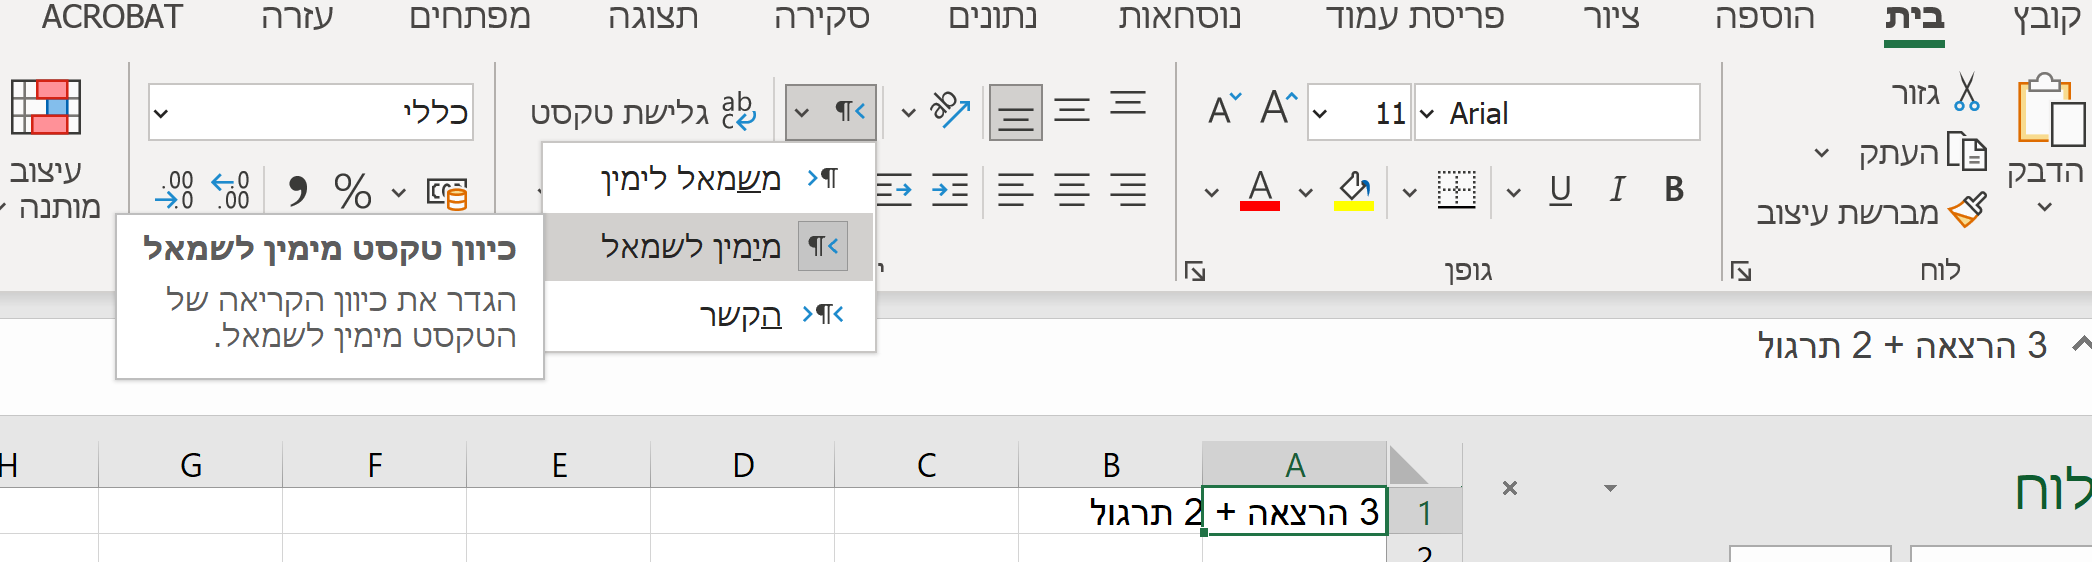
Task: Open the Arial font name dropdown
Action: pos(1428,113)
